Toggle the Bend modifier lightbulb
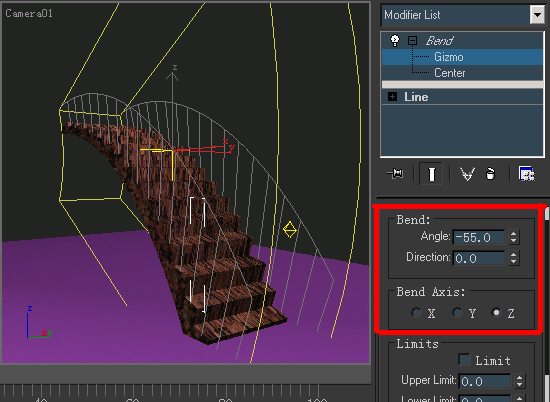550x402 pixels. (395, 41)
